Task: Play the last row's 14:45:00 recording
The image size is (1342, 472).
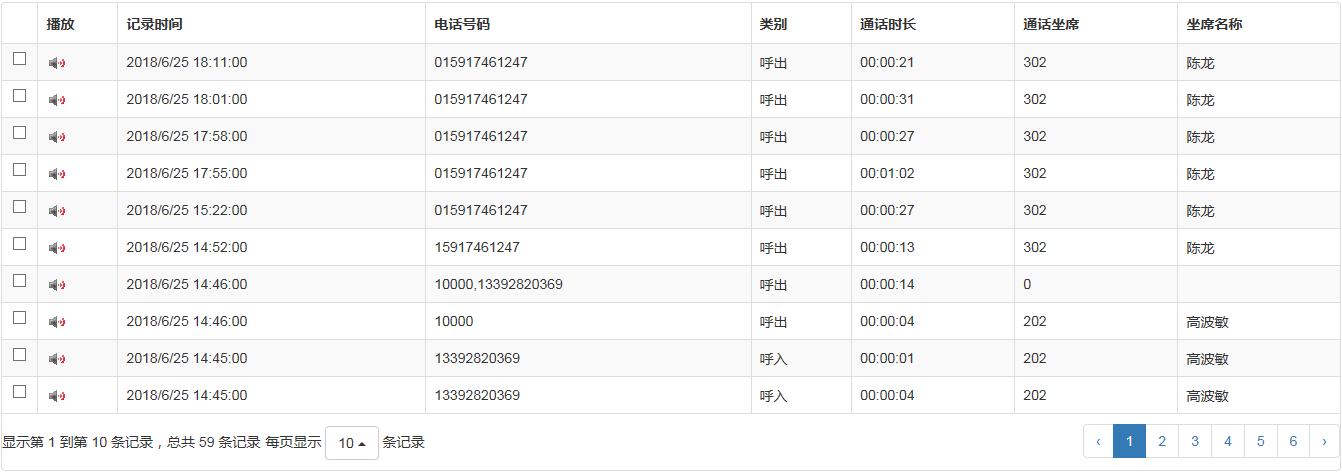Action: (x=57, y=396)
